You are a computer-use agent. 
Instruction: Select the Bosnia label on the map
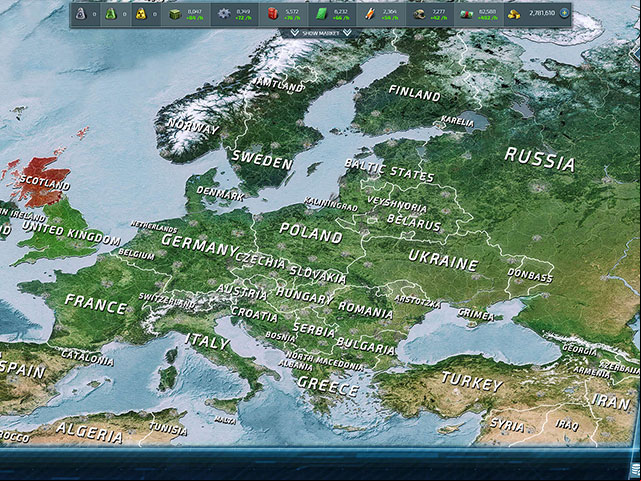[280, 336]
